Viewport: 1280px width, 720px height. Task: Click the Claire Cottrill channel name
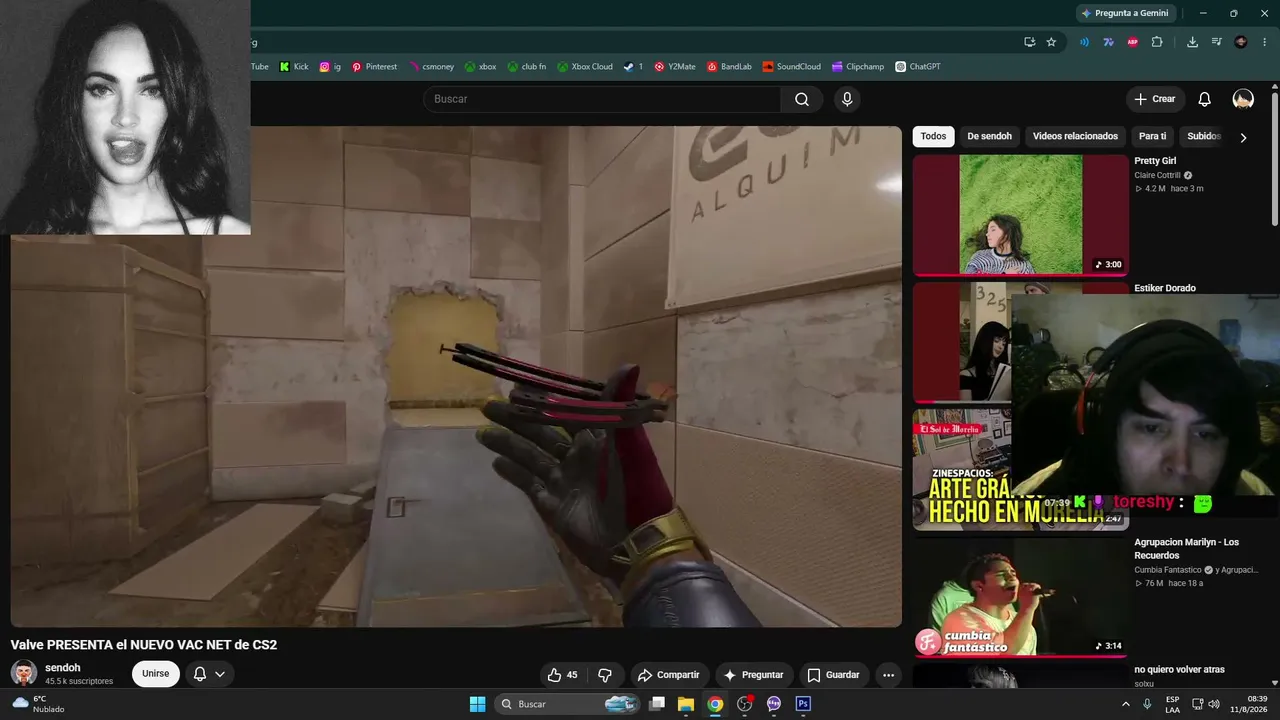click(x=1157, y=175)
